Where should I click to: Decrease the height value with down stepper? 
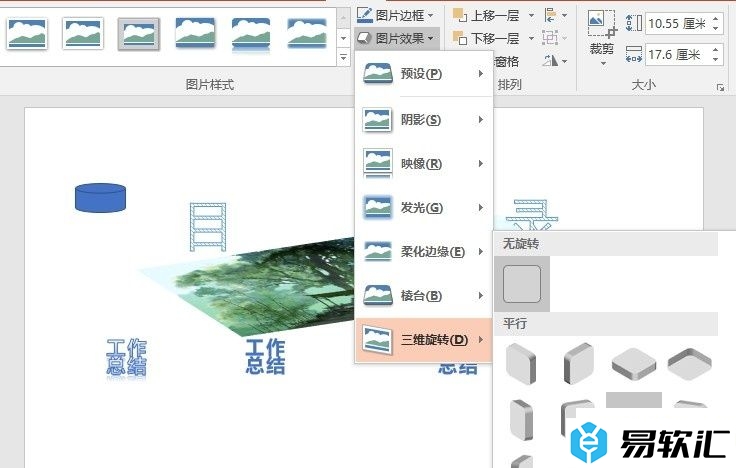click(716, 28)
